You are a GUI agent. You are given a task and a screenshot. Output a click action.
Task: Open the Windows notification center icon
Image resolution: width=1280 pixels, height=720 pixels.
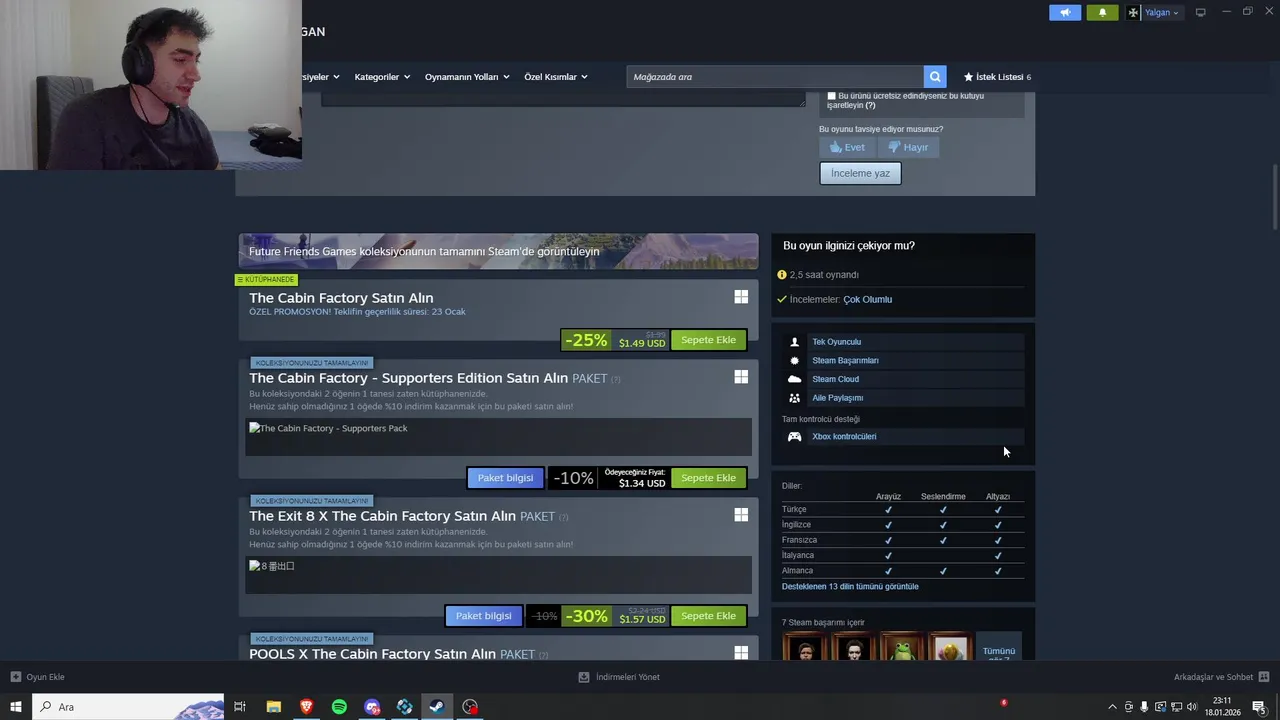coord(1259,707)
